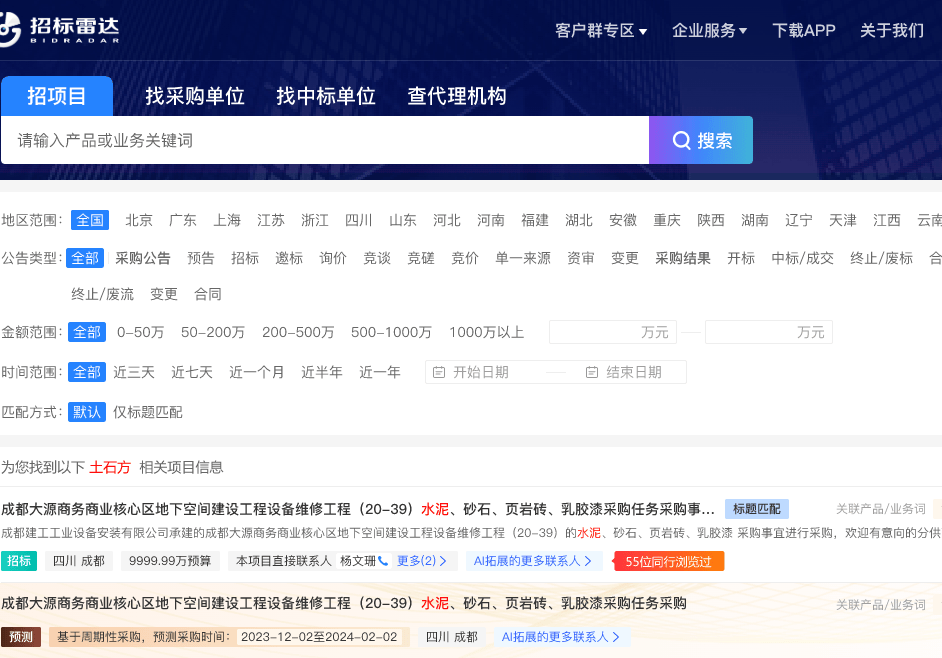Filter announcement type by 采购结果
The width and height of the screenshot is (942, 658).
pyautogui.click(x=682, y=258)
